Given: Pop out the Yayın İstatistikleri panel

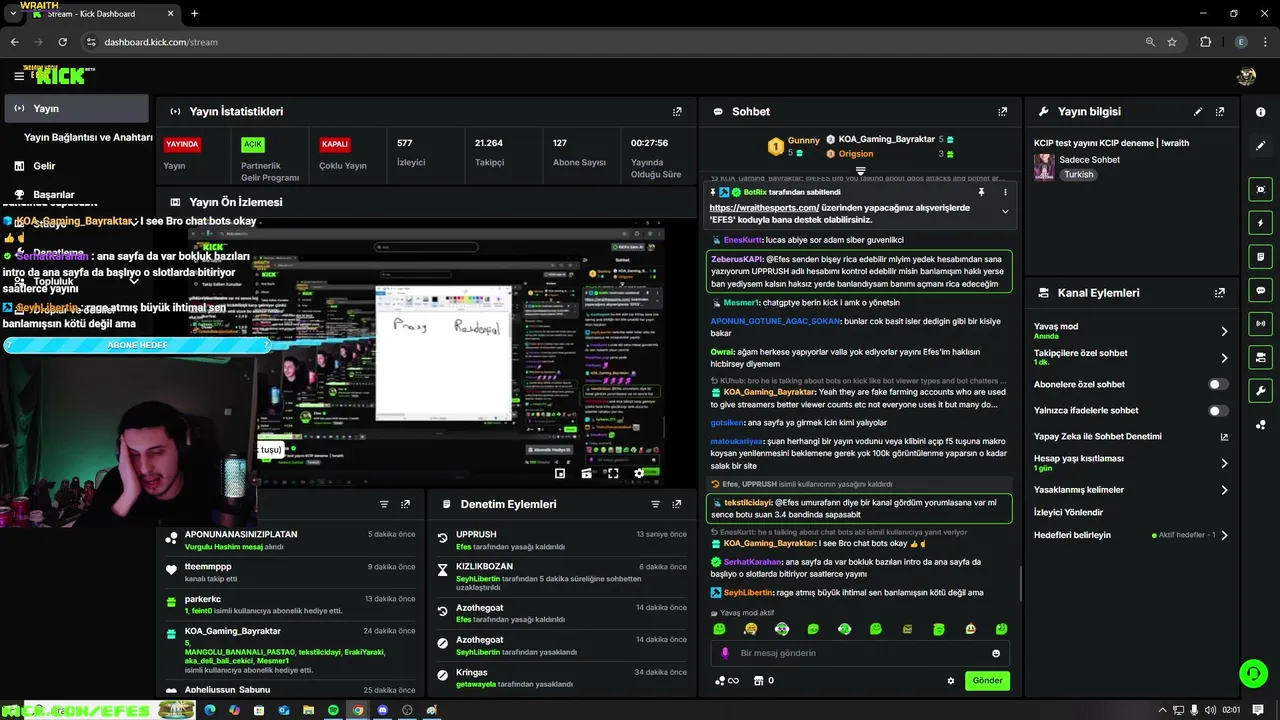Looking at the screenshot, I should pyautogui.click(x=677, y=112).
